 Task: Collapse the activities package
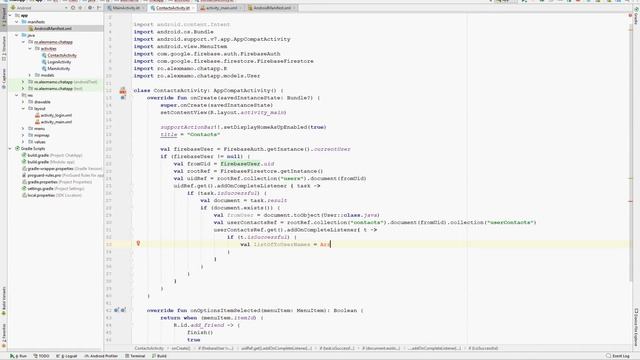pos(30,49)
